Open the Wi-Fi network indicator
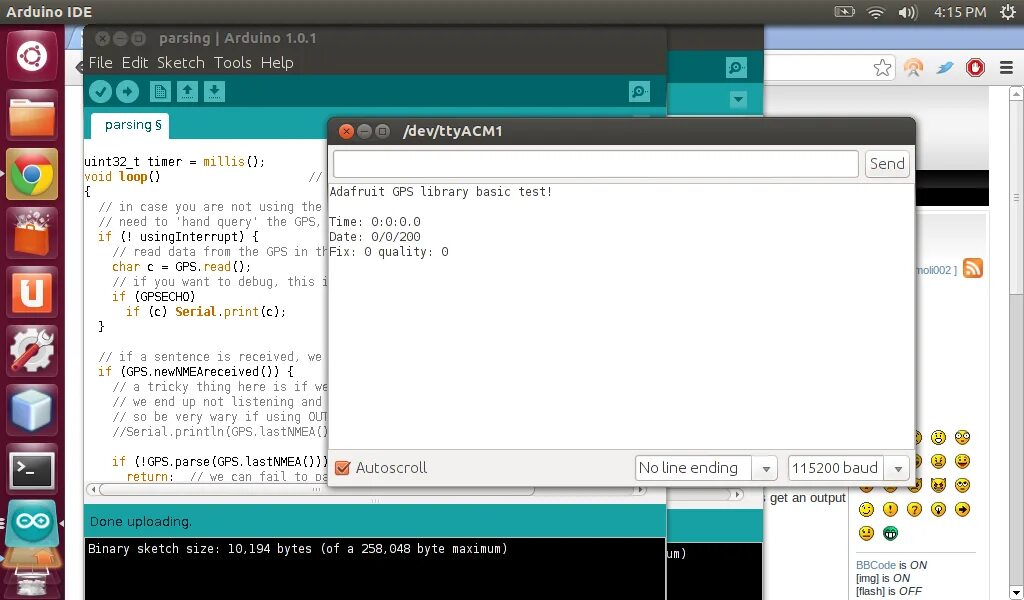The height and width of the screenshot is (600, 1024). 876,12
